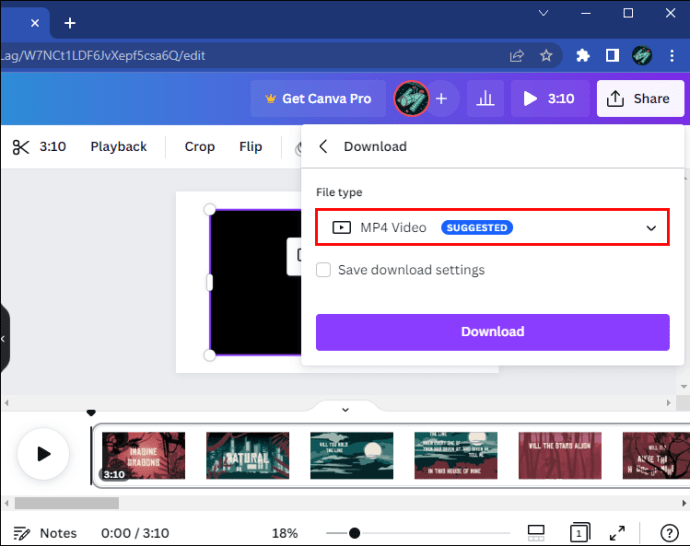
Task: Select the Crop toolbar option
Action: click(x=200, y=147)
